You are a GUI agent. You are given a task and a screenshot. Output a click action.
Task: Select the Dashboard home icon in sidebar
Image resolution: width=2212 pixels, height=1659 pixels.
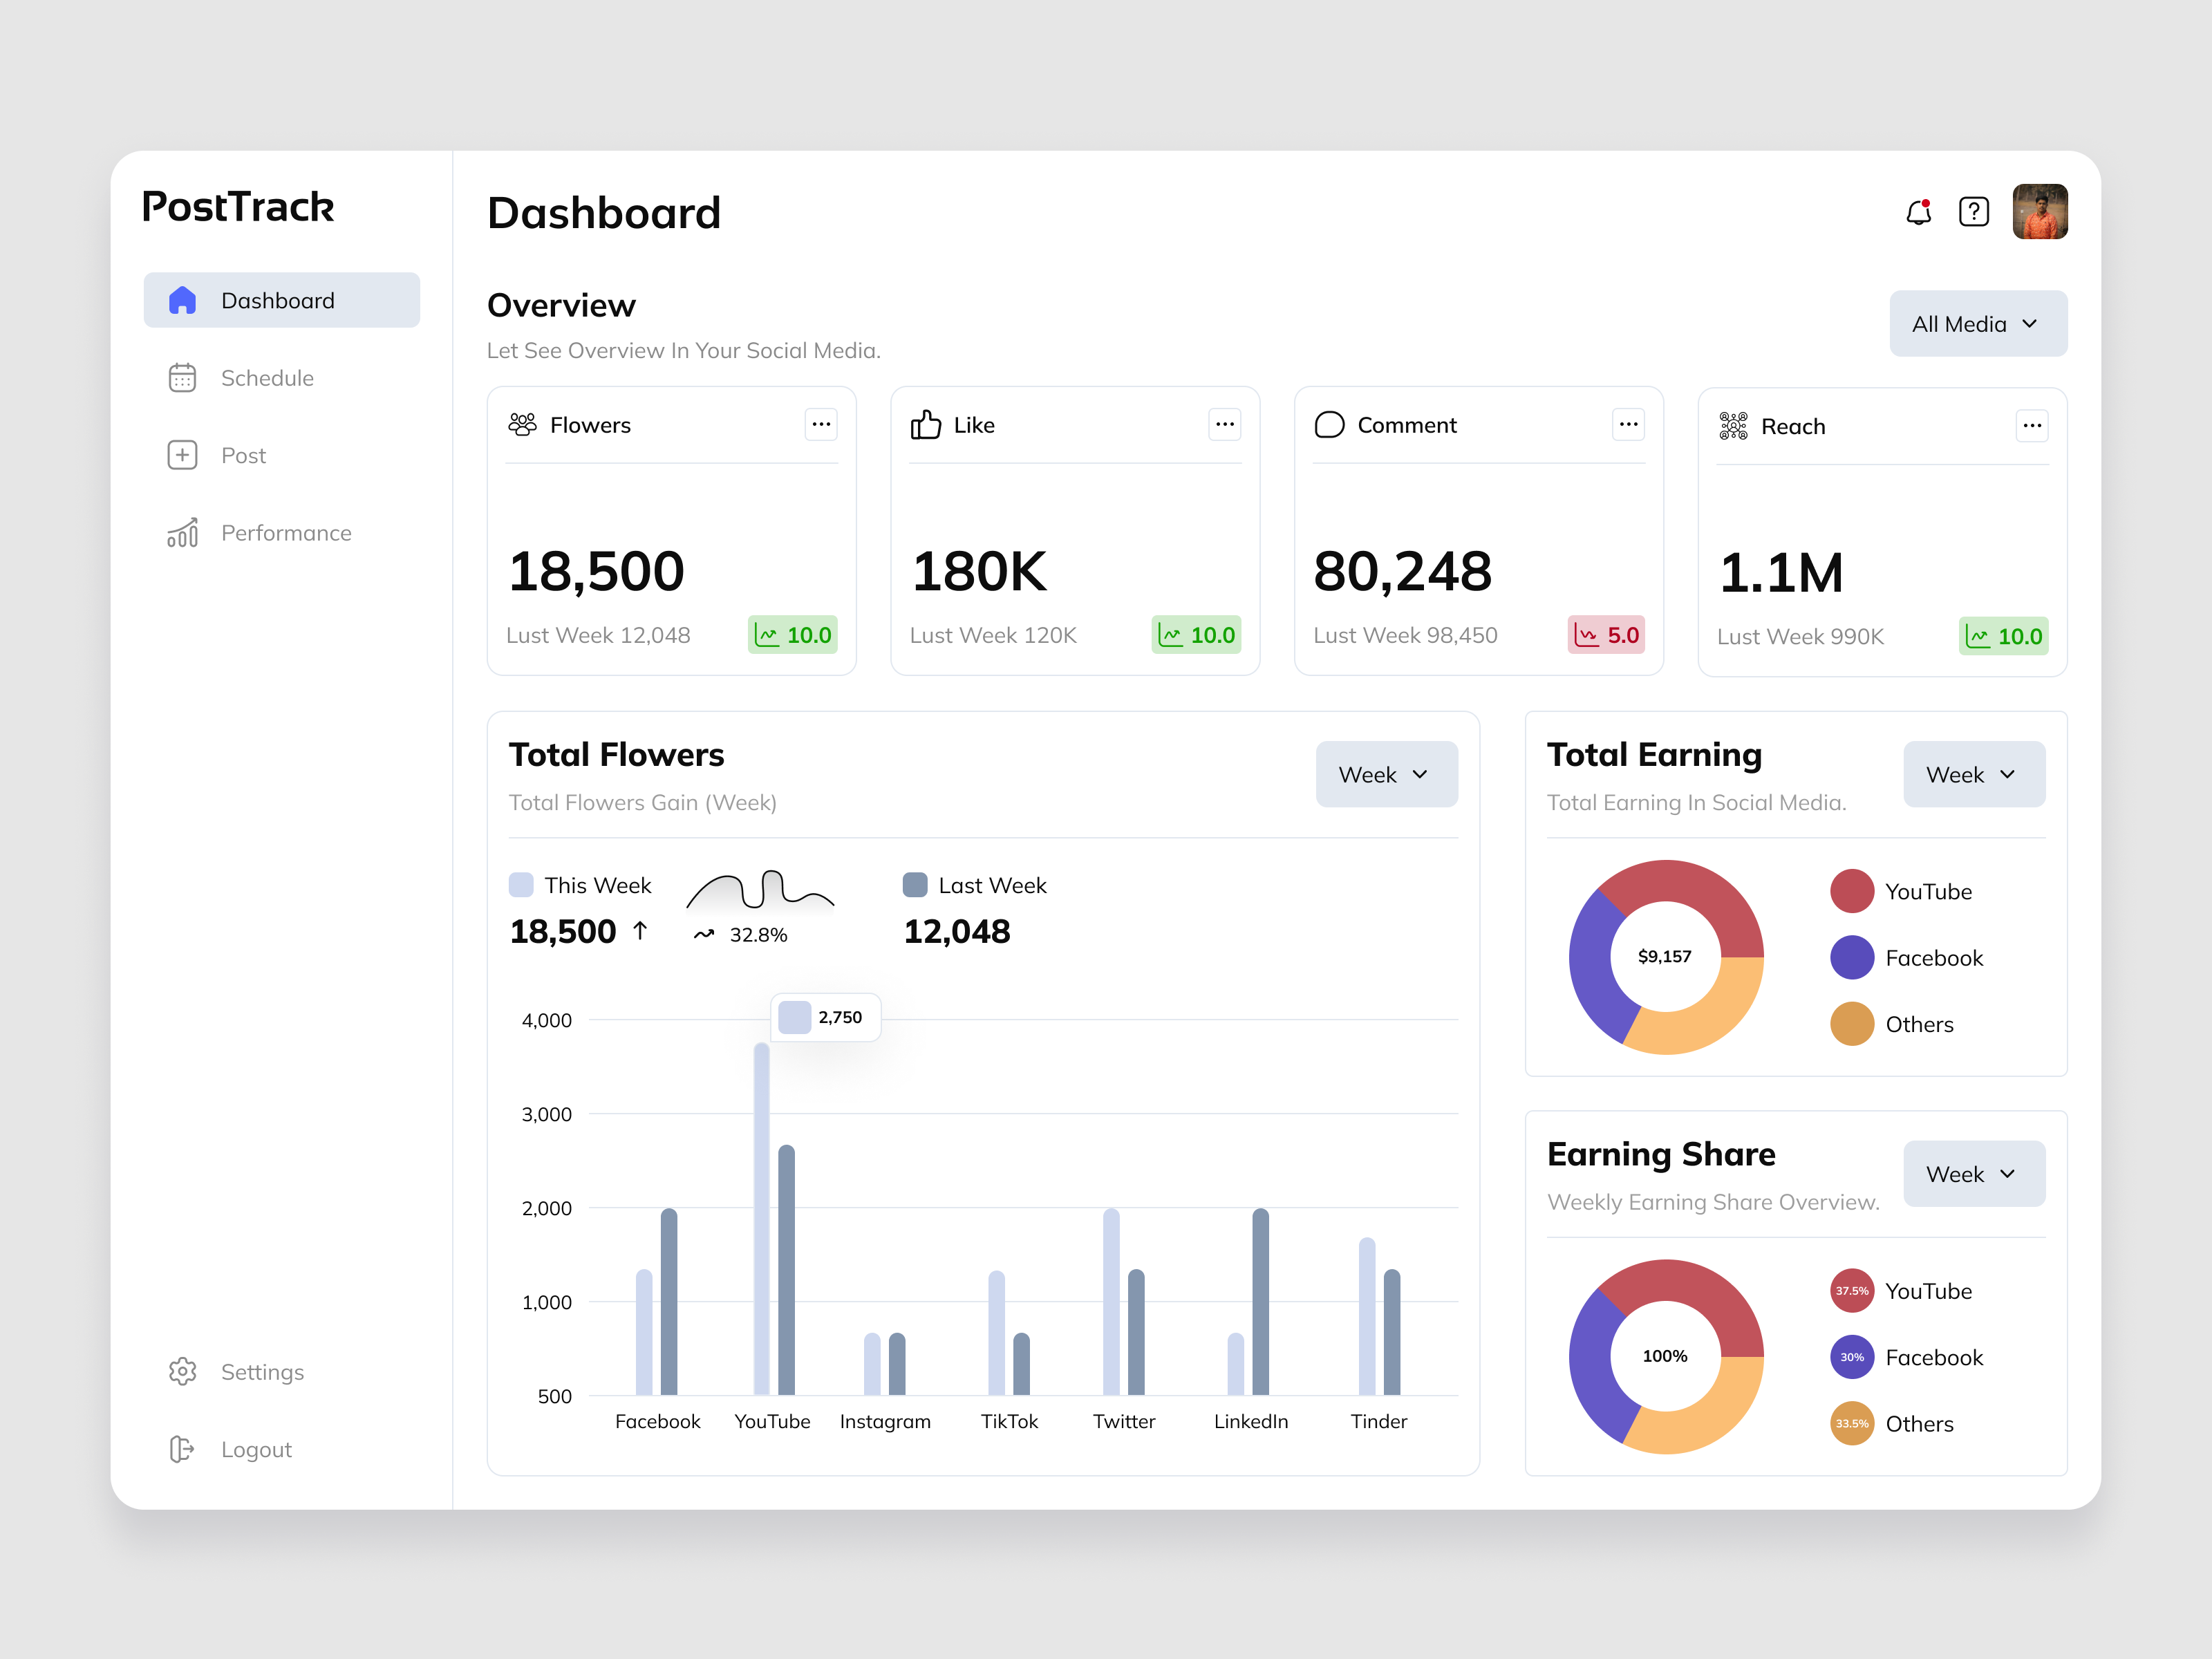pyautogui.click(x=183, y=299)
